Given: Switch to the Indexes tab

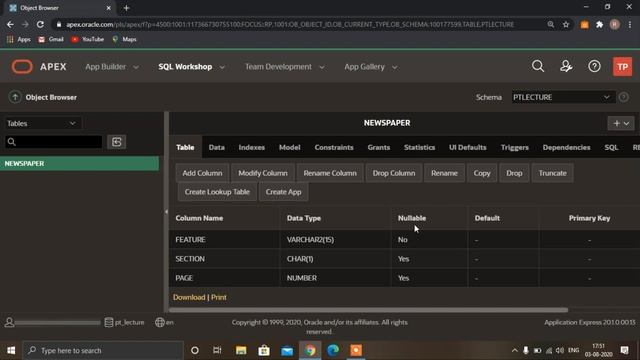Looking at the screenshot, I should click(251, 147).
